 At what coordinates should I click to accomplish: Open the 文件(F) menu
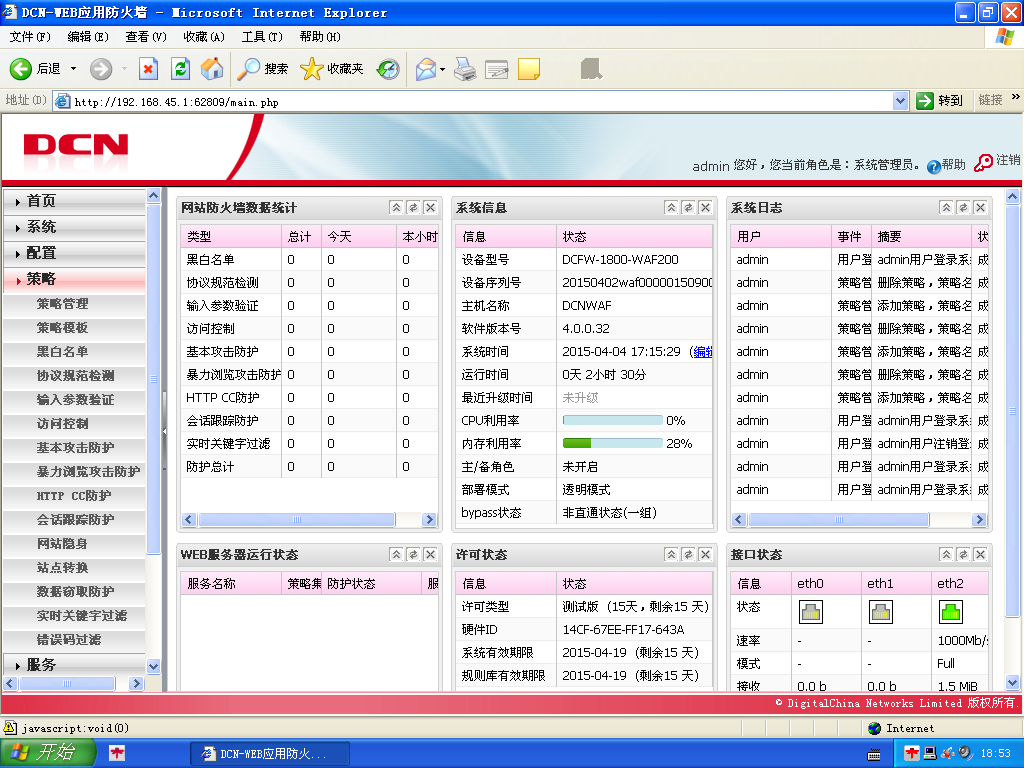(29, 37)
